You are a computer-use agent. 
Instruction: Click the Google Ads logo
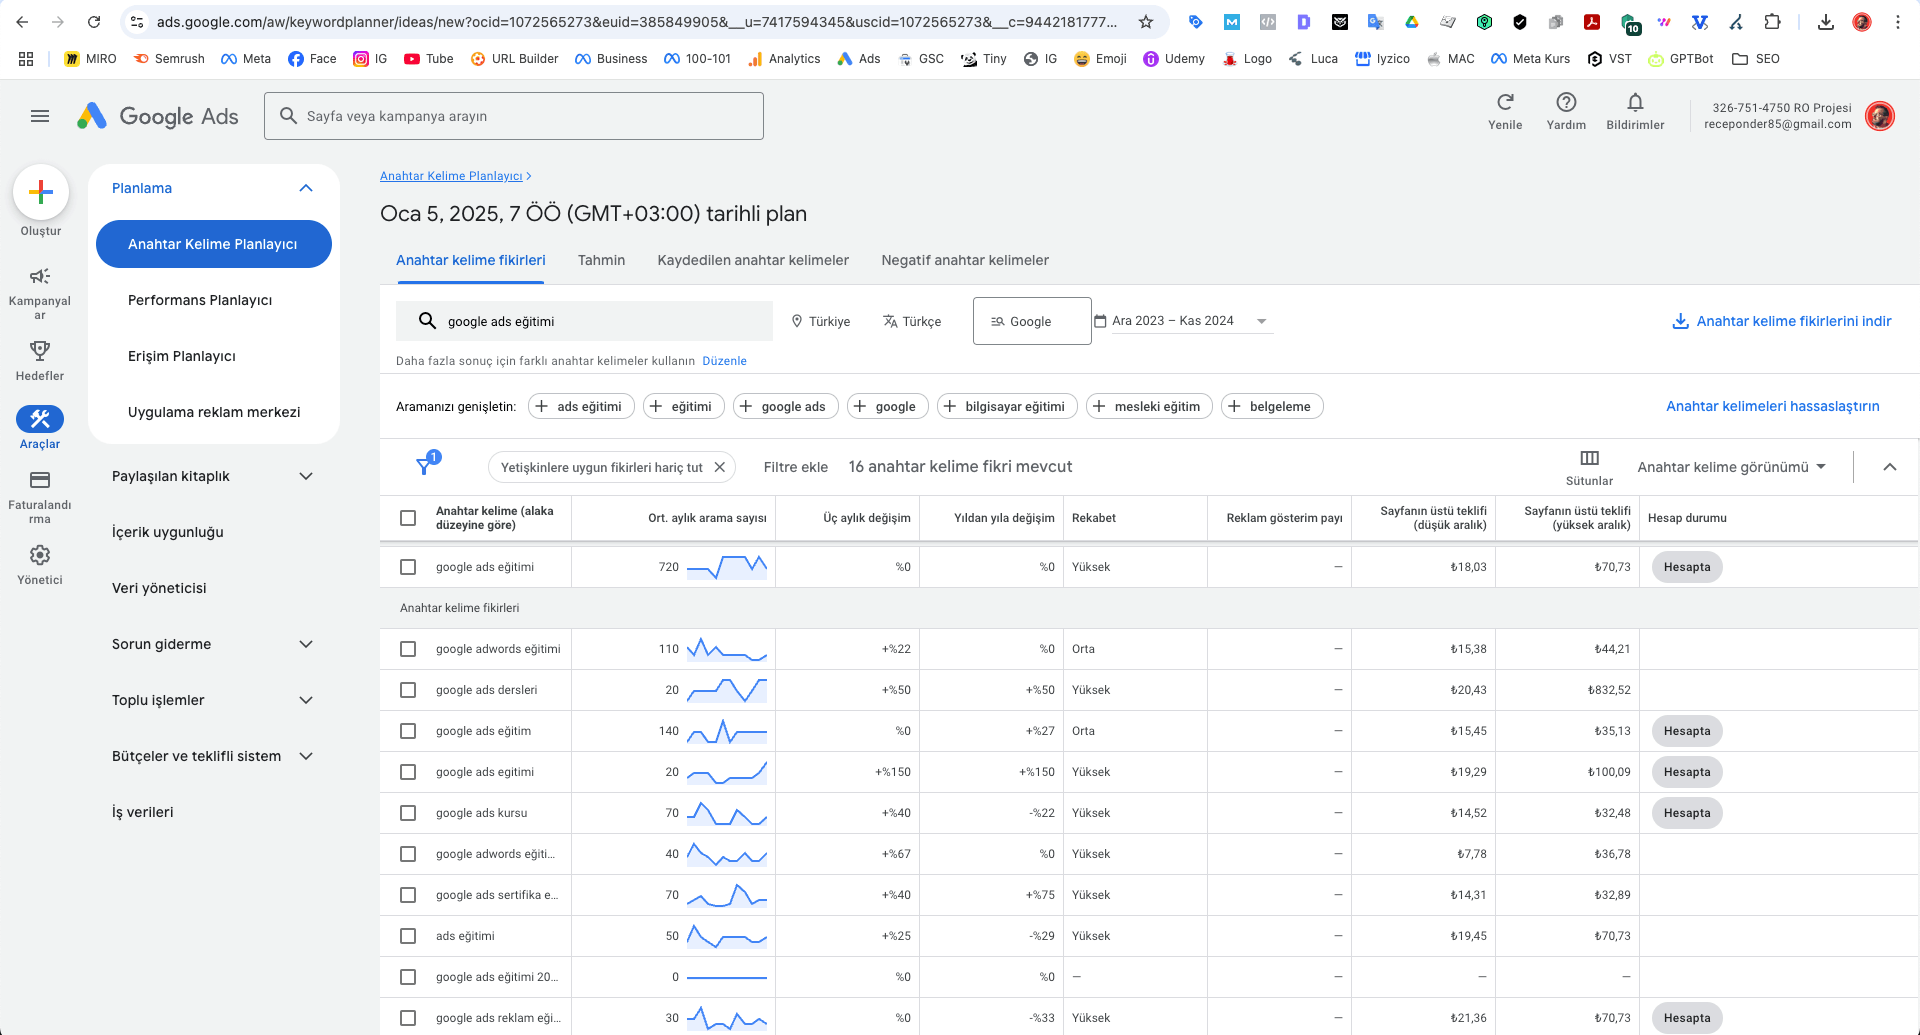point(158,116)
